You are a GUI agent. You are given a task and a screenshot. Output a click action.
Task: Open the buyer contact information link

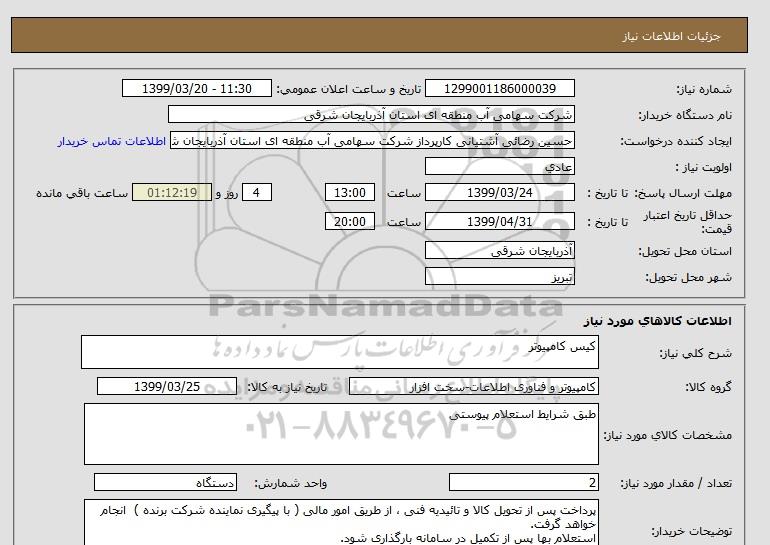point(112,141)
